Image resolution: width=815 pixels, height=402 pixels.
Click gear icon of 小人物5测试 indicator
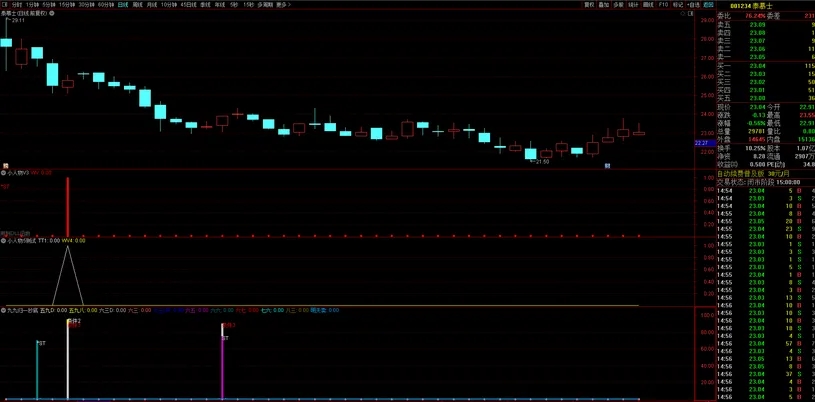[x=4, y=240]
